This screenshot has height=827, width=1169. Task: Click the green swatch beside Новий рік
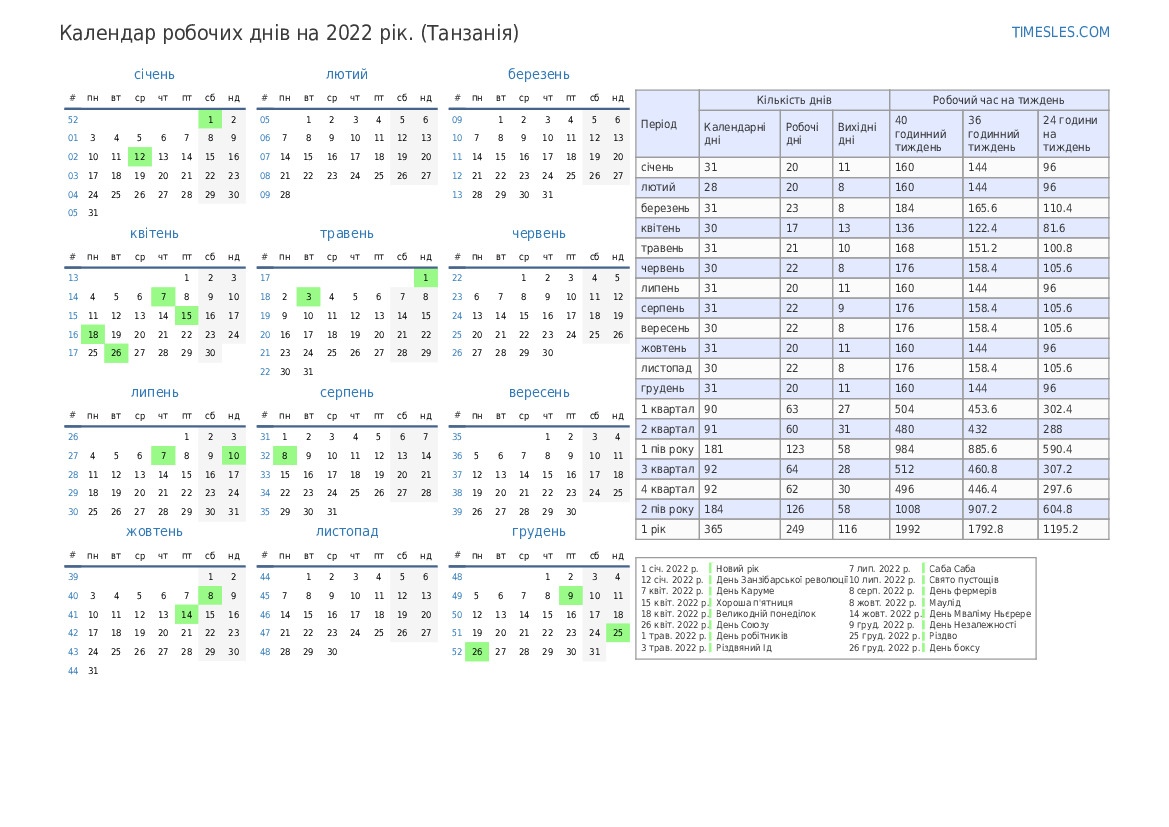click(x=710, y=568)
